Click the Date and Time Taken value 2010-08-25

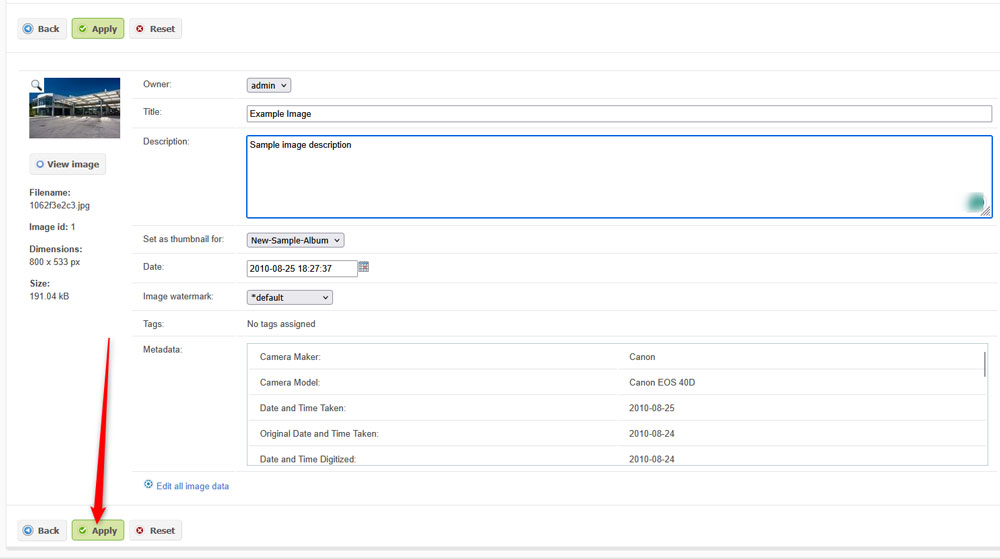pyautogui.click(x=652, y=408)
